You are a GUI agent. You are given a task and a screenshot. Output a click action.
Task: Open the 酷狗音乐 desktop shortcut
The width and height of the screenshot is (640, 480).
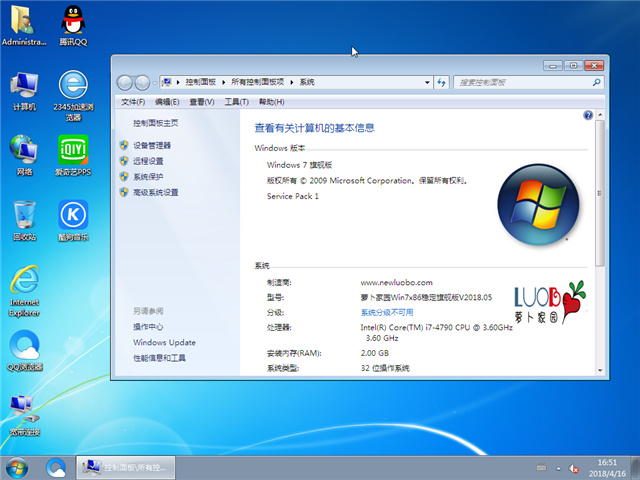point(73,220)
